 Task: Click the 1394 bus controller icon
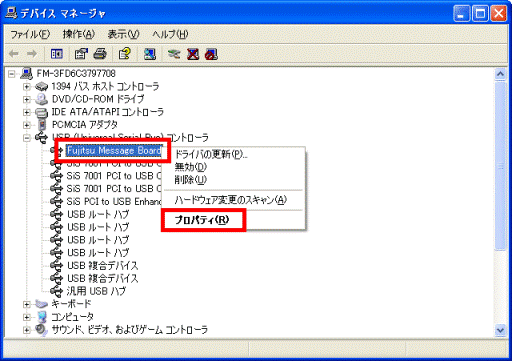(x=41, y=87)
